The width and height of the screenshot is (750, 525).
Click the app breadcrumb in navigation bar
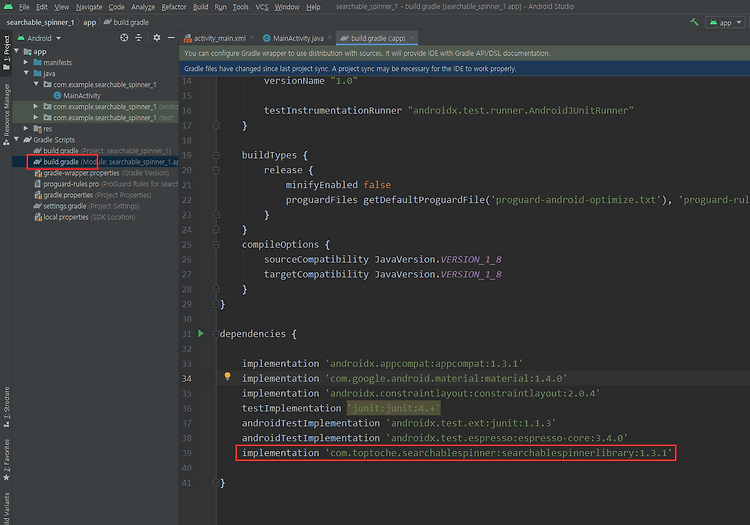click(x=89, y=22)
